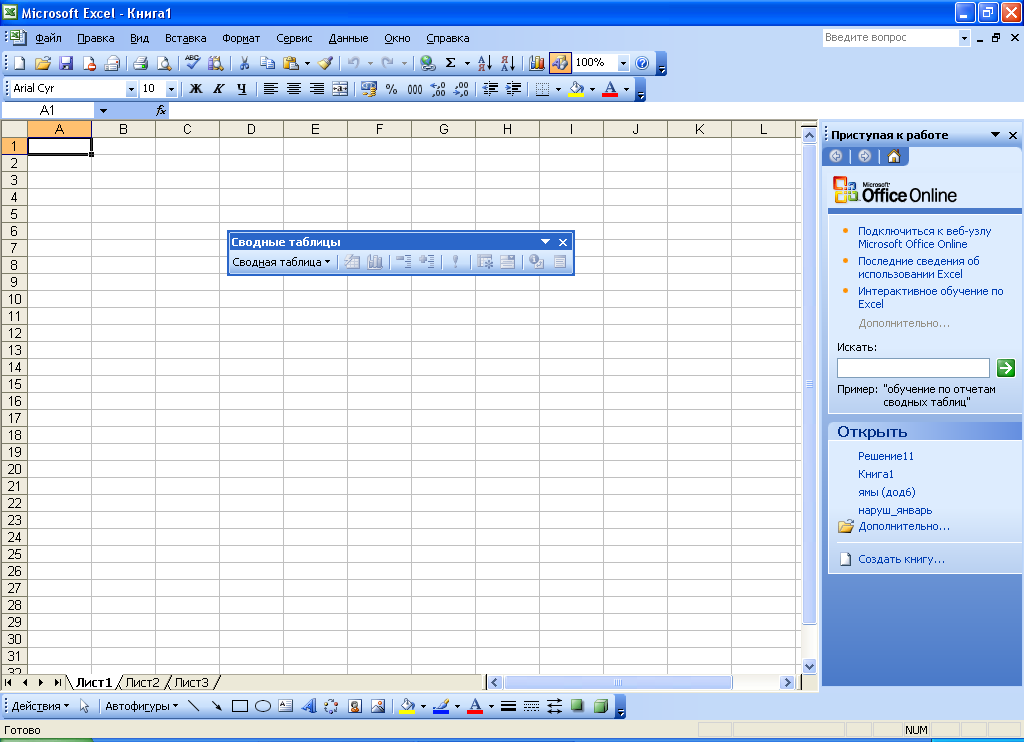Create a new workbook via toolbar icon
The width and height of the screenshot is (1024, 742).
pos(20,63)
